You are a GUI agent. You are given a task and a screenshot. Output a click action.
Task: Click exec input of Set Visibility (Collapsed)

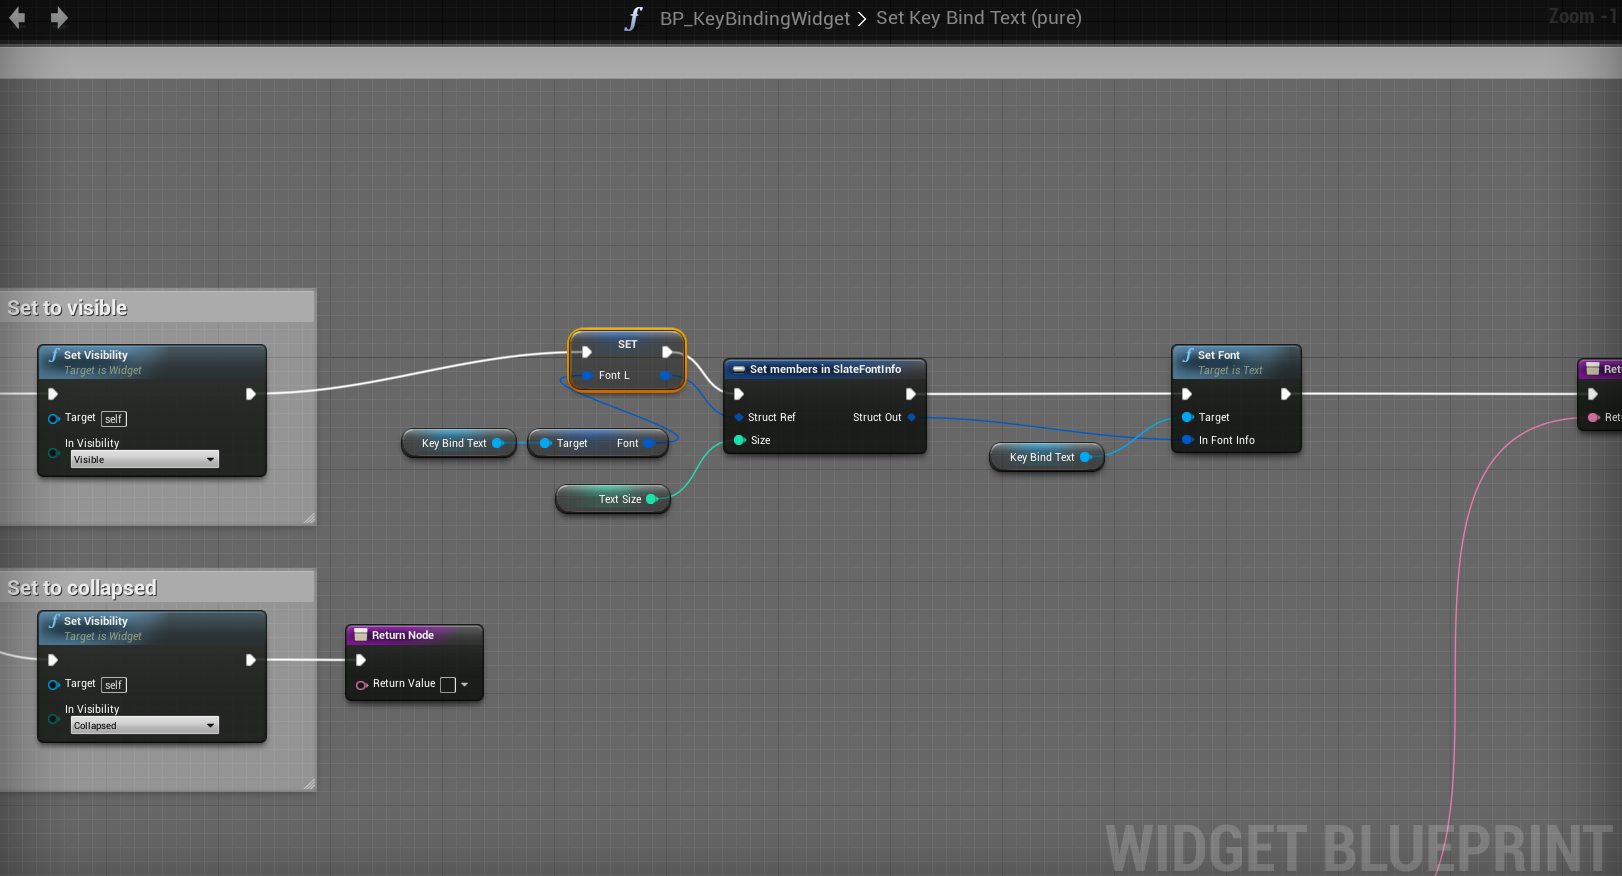pyautogui.click(x=53, y=660)
